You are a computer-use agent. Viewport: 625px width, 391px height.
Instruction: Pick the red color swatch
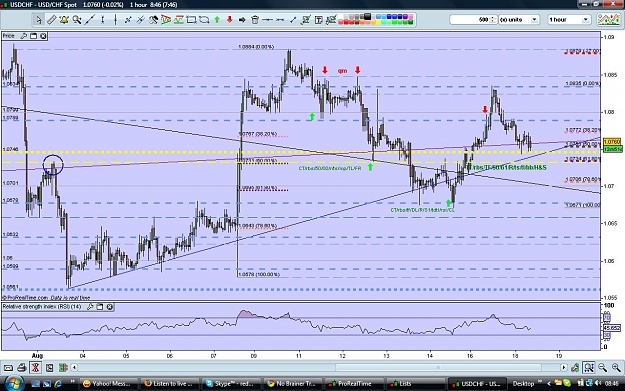[x=346, y=22]
